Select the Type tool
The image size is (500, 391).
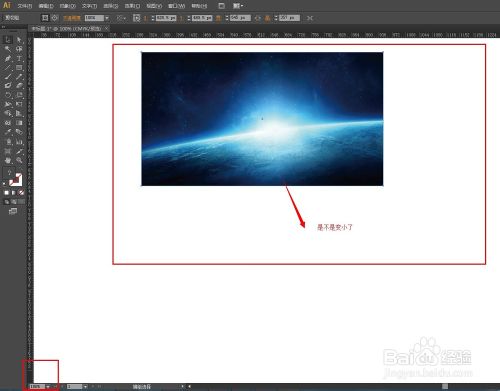click(x=19, y=59)
